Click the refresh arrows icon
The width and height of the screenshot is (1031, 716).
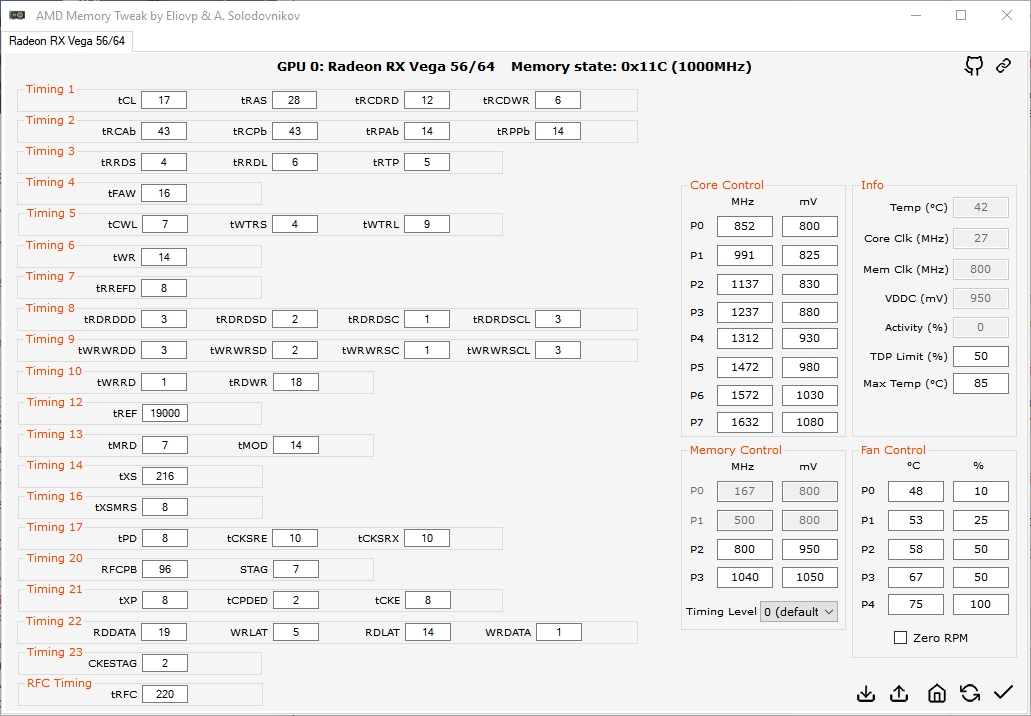click(970, 693)
